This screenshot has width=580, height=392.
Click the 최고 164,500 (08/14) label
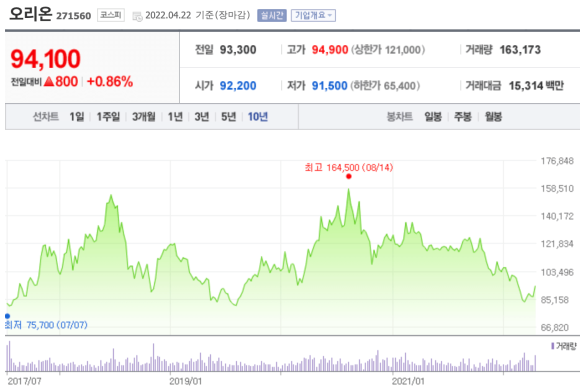(x=349, y=168)
